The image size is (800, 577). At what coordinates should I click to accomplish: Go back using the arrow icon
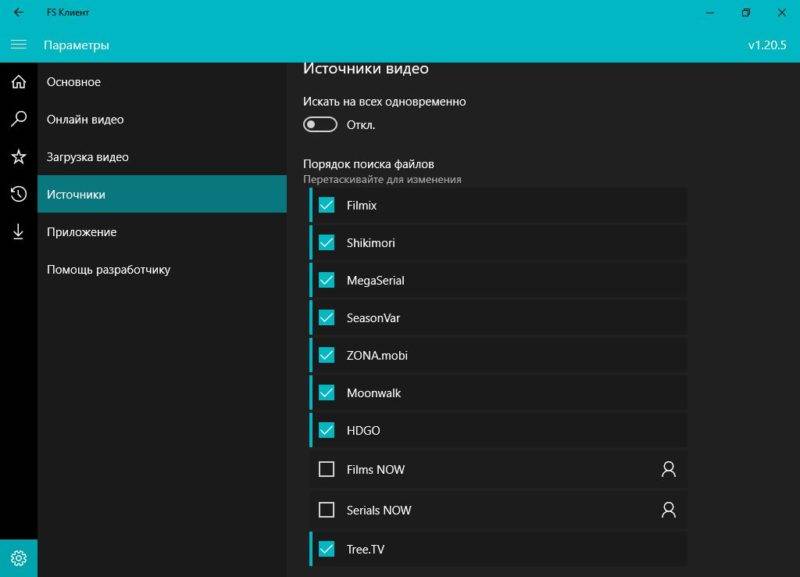(x=18, y=12)
